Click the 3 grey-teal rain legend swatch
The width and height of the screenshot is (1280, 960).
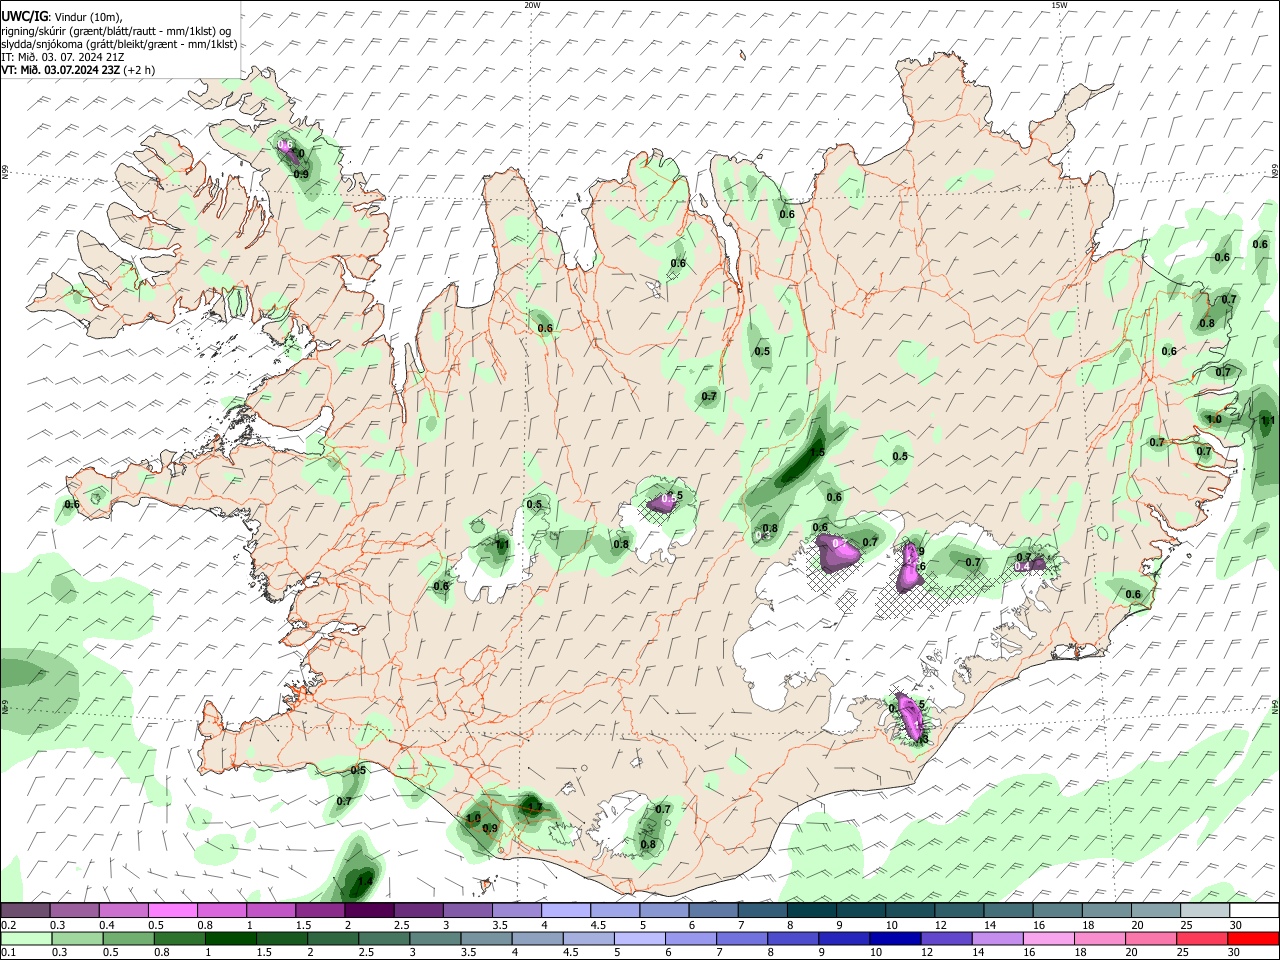tap(436, 938)
